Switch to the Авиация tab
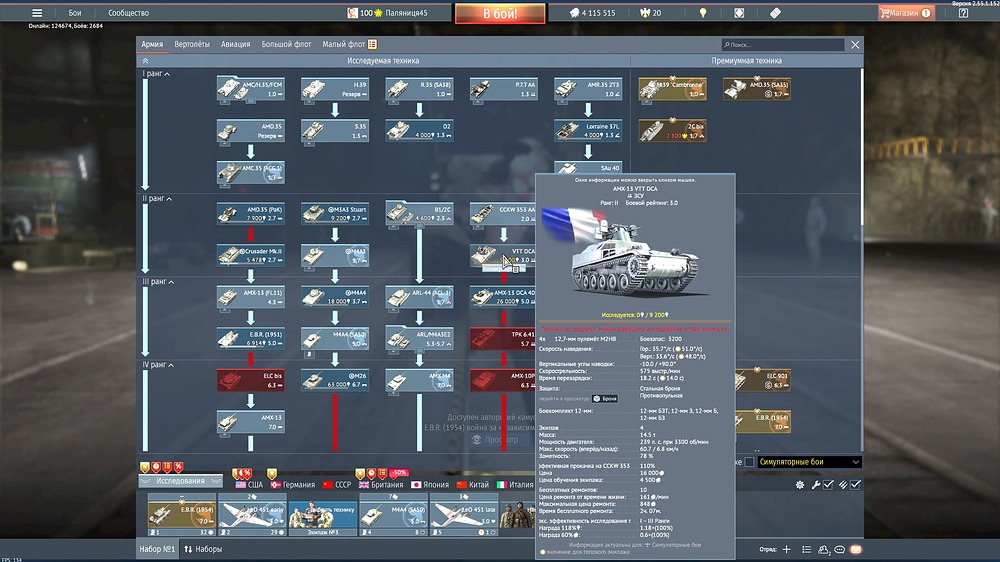Viewport: 1000px width, 562px height. tap(235, 44)
